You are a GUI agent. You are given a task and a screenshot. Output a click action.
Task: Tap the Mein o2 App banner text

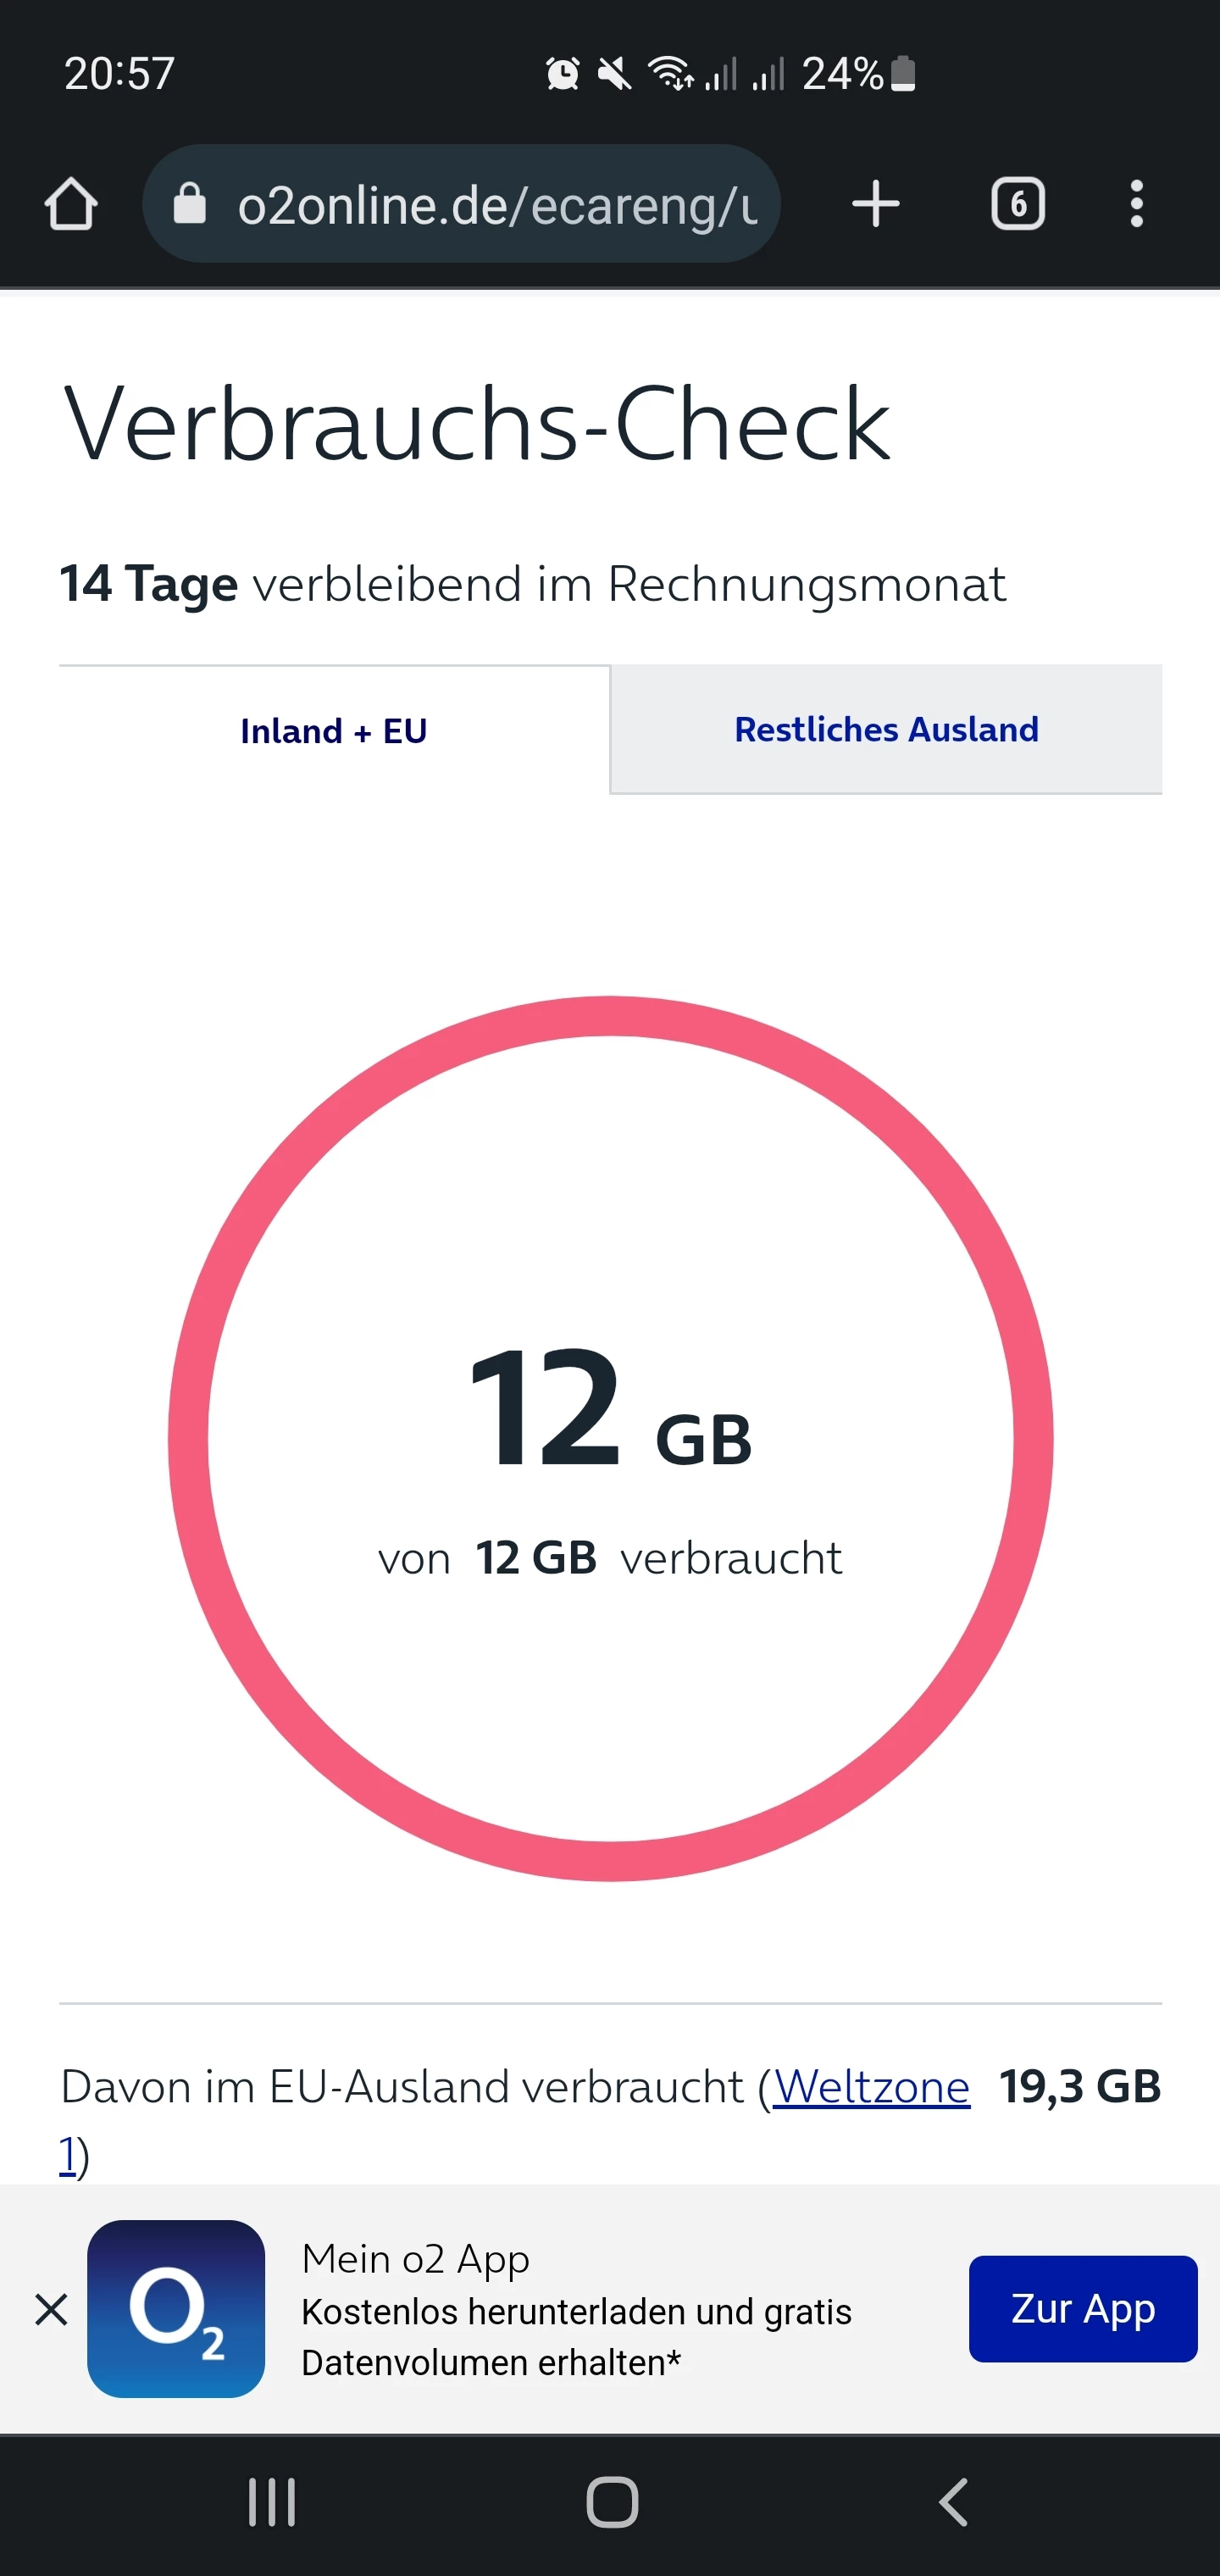pyautogui.click(x=576, y=2311)
